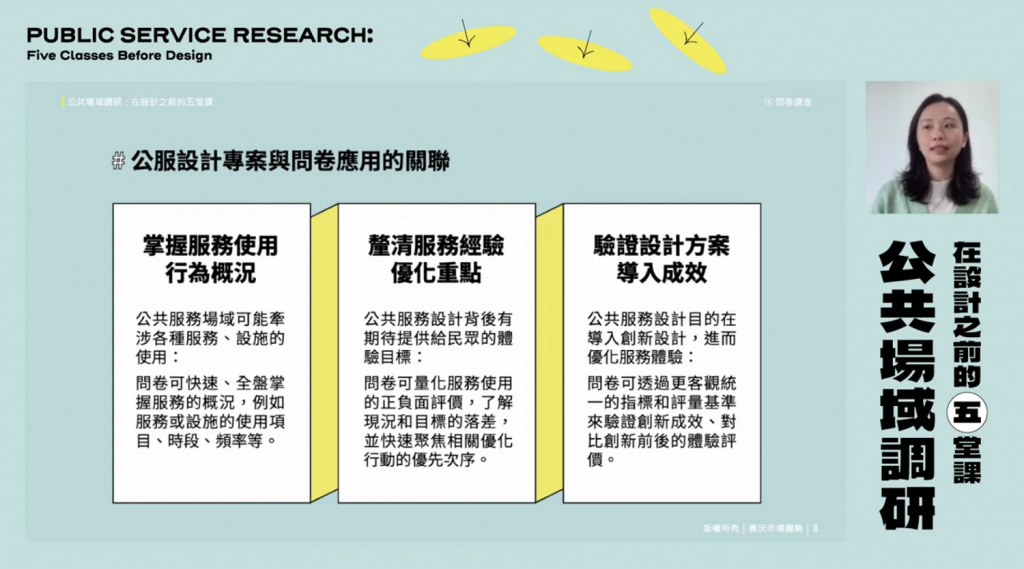Click the rightmost yellow ellipse with arrow
The width and height of the screenshot is (1024, 569).
coord(688,39)
